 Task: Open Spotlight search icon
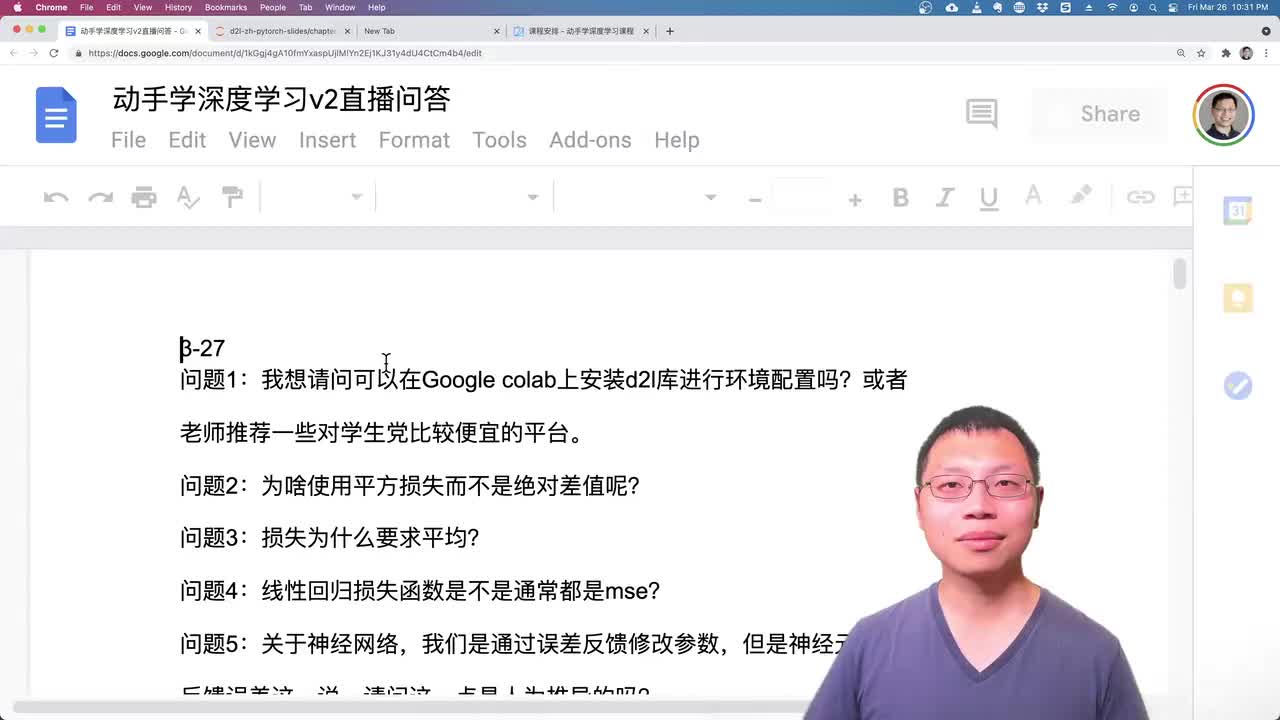pyautogui.click(x=1153, y=7)
